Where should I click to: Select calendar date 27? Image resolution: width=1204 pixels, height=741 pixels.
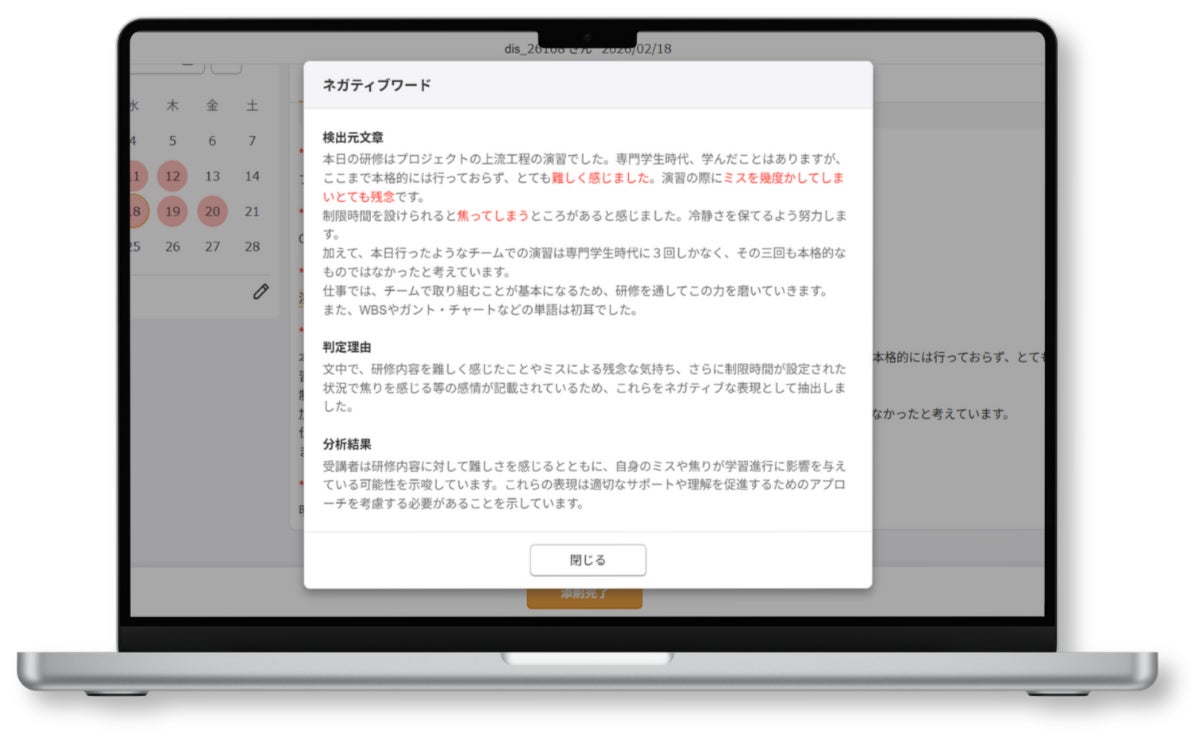pyautogui.click(x=212, y=246)
